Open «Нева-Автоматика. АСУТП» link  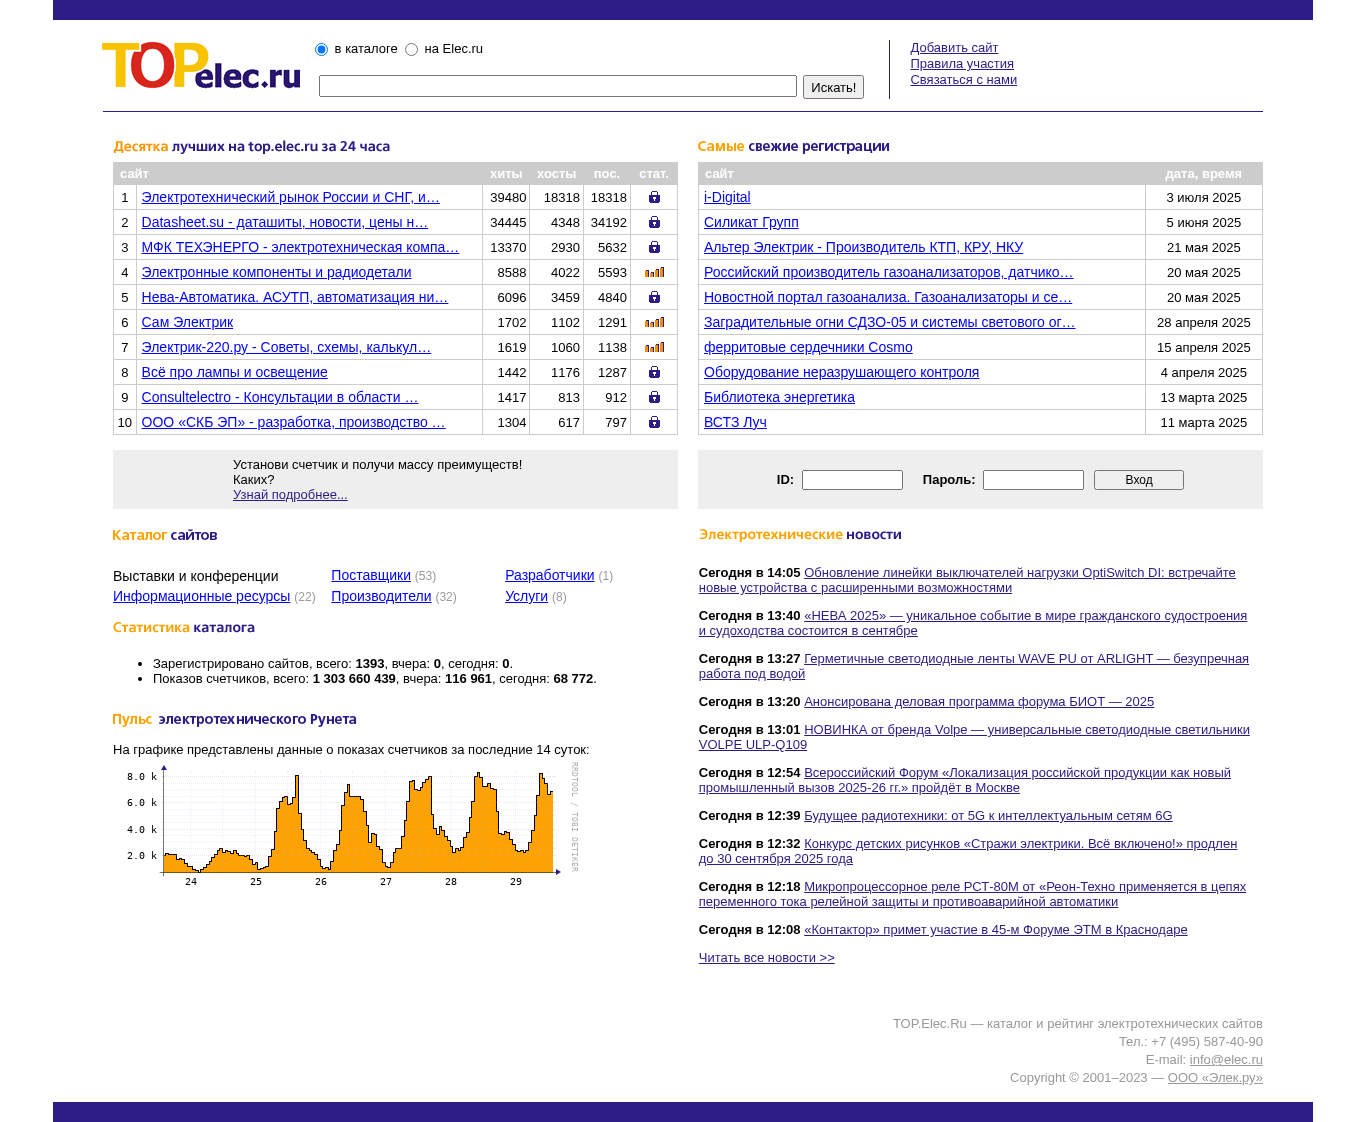294,297
